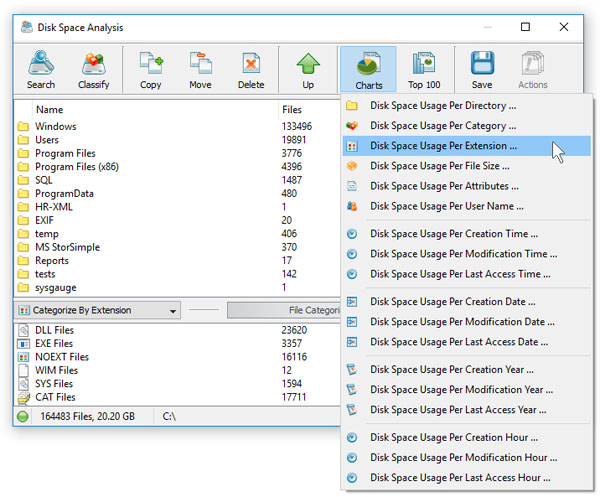Screen dimensions: 600x497
Task: Open Disk Space Usage Per Creation Date
Action: [x=466, y=301]
